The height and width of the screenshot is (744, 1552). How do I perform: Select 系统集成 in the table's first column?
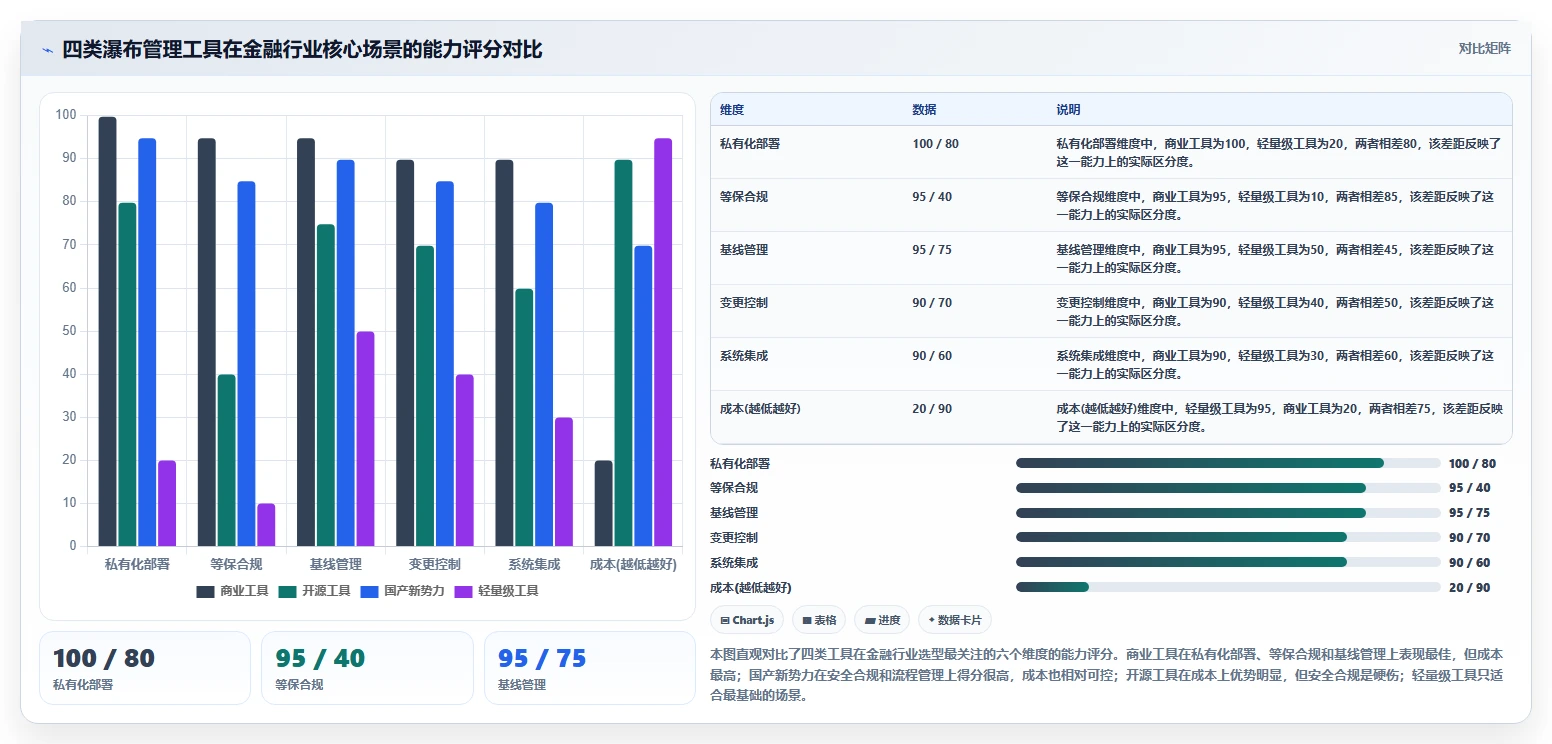coord(744,355)
